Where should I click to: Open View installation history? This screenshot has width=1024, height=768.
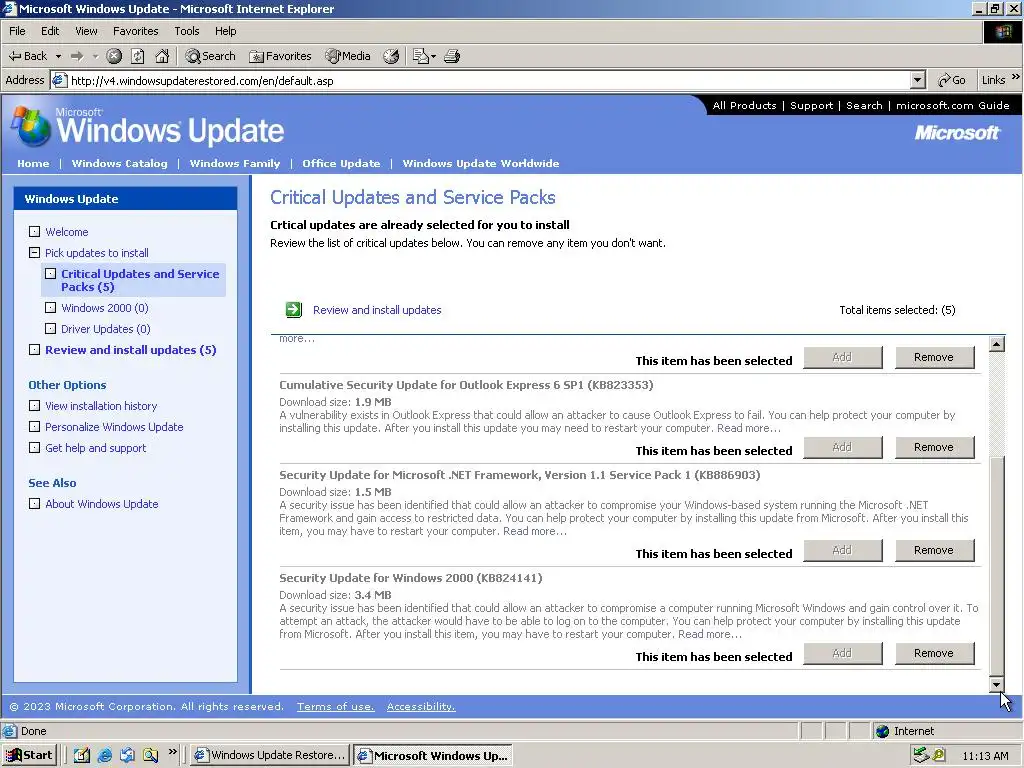pyautogui.click(x=101, y=406)
